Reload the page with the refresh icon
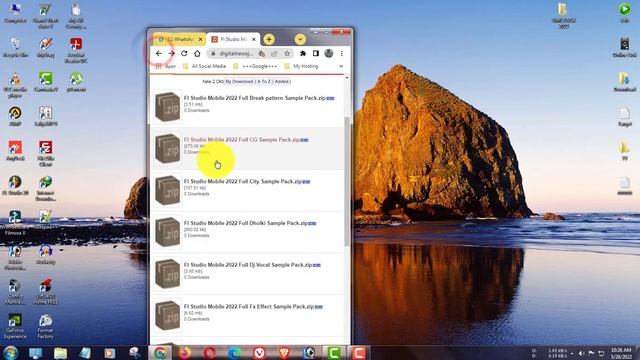 point(184,53)
